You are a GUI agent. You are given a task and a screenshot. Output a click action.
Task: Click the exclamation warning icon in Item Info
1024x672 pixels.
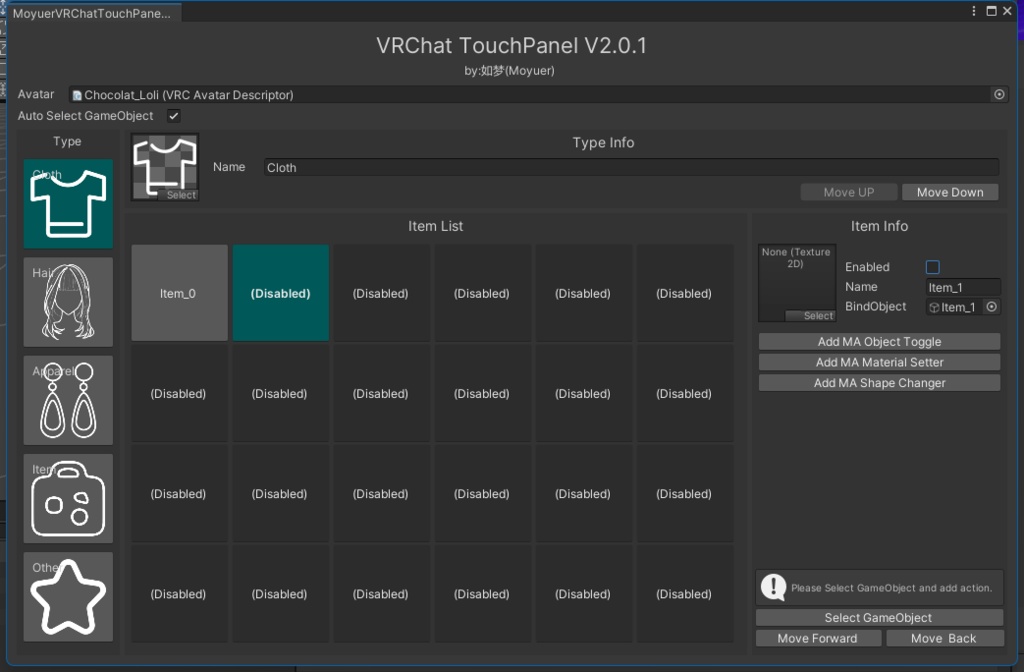[773, 587]
